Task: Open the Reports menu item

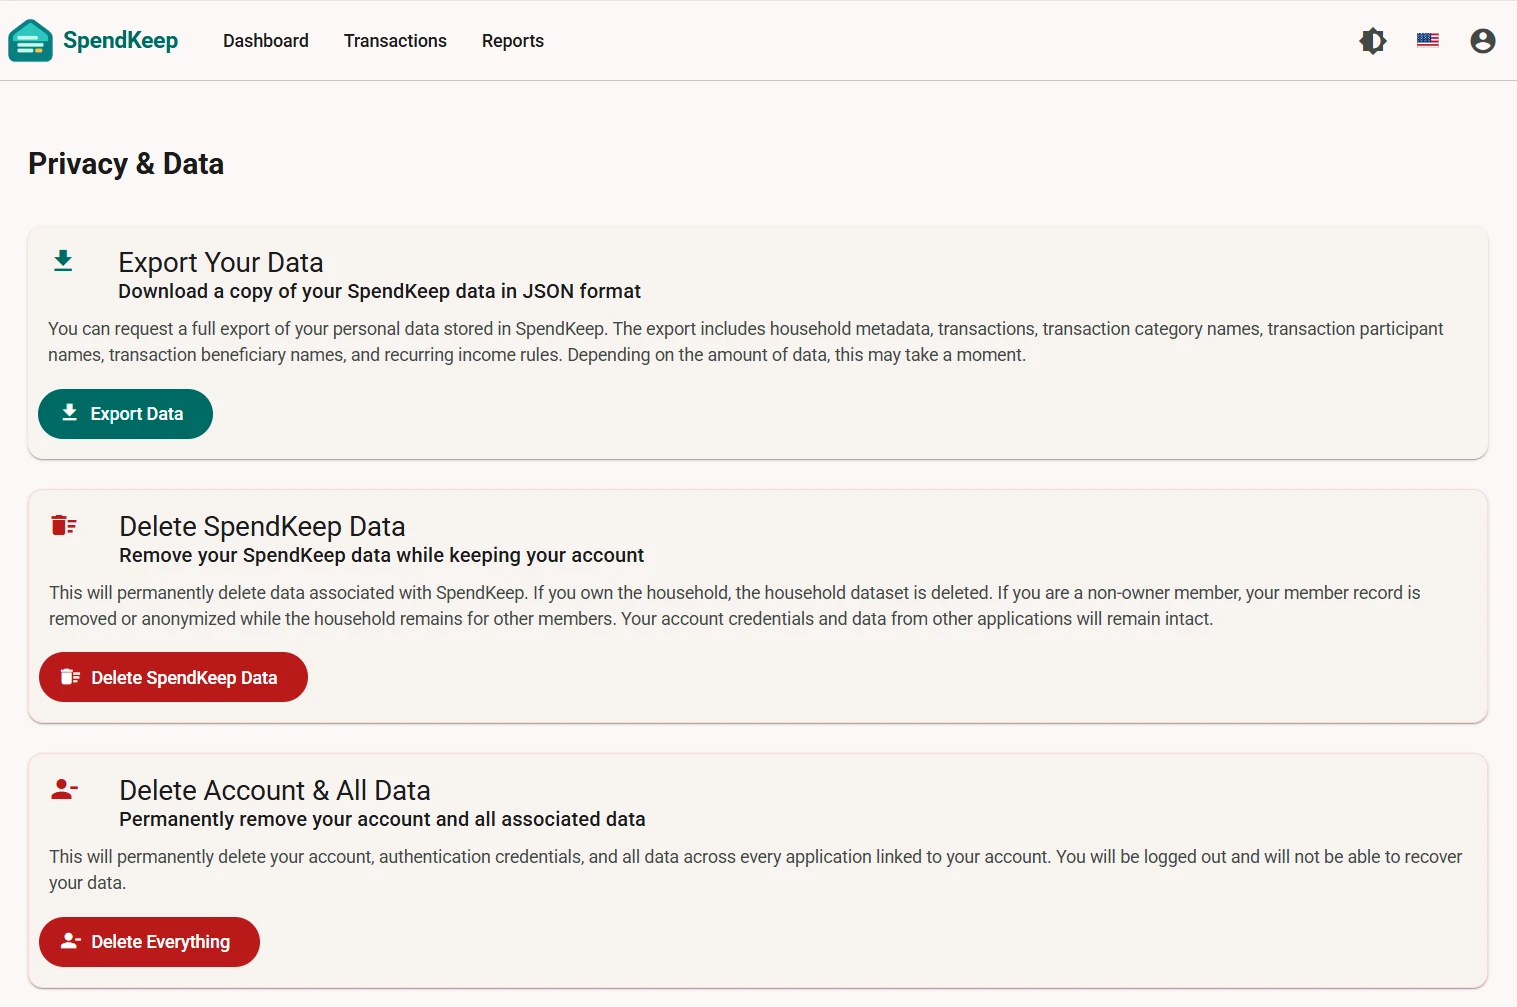Action: 513,41
